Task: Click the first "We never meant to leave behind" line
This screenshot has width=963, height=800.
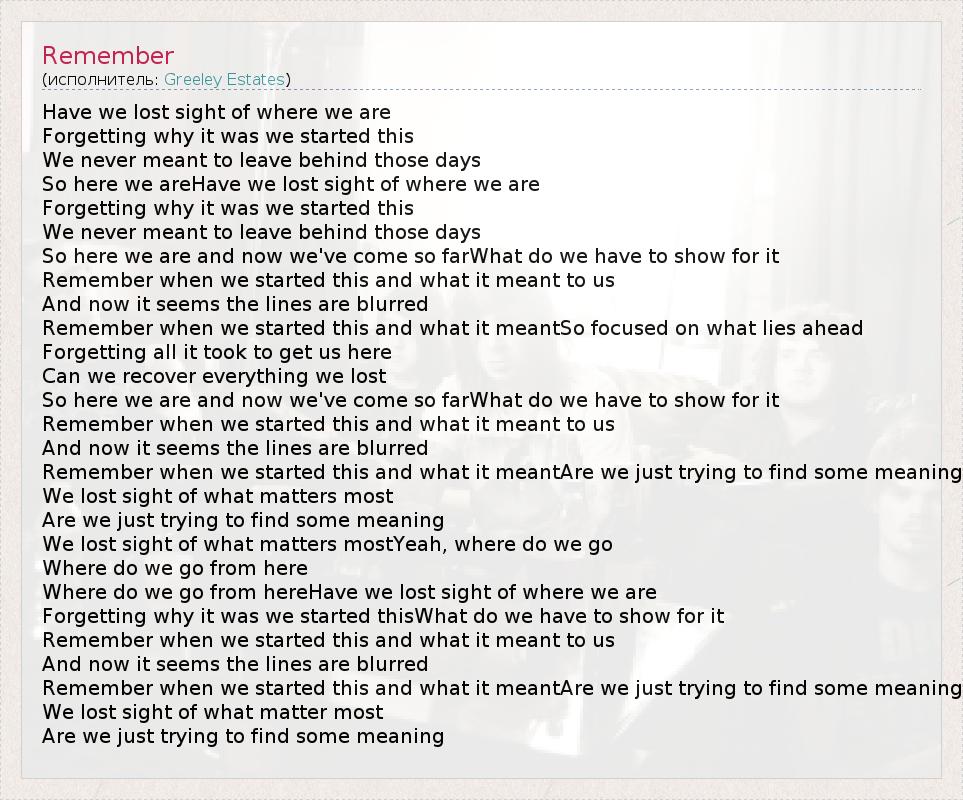Action: click(x=261, y=160)
